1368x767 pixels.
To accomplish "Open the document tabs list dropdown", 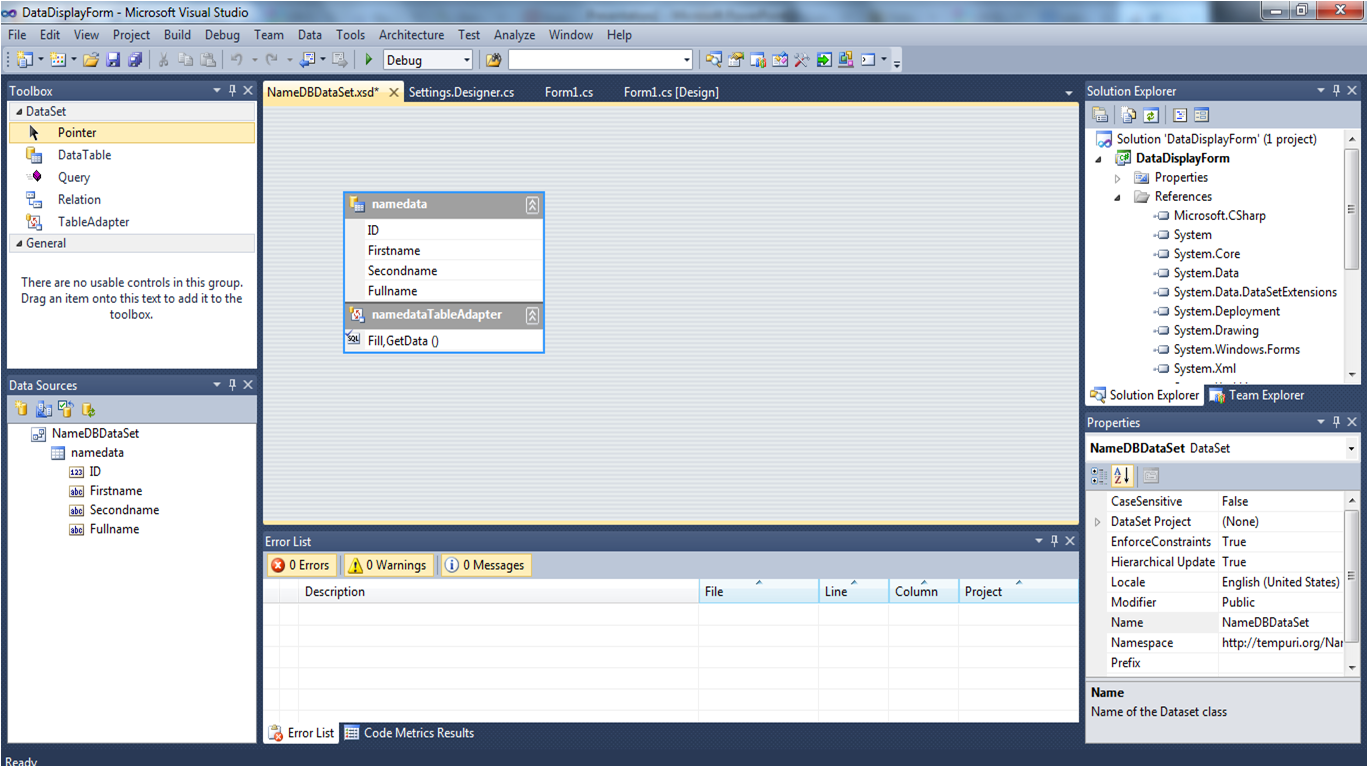I will click(x=1069, y=93).
